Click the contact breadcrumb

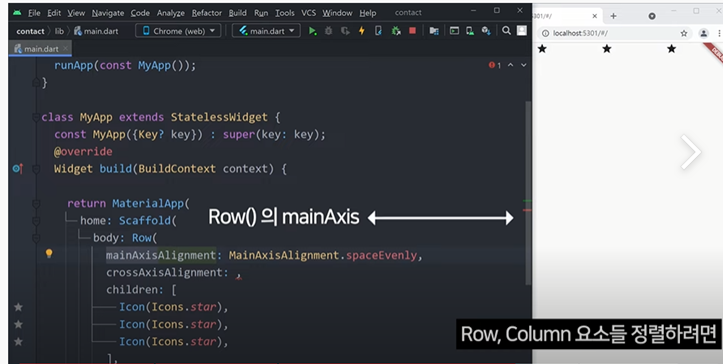click(x=30, y=31)
